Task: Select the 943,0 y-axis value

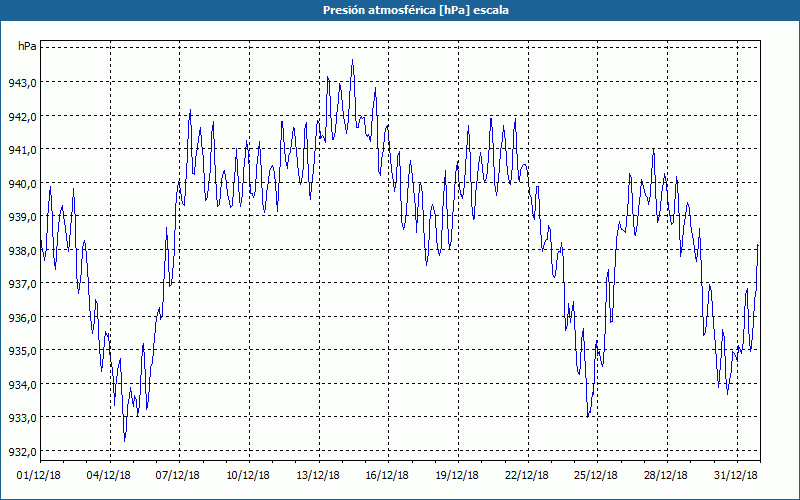Action: pyautogui.click(x=22, y=83)
